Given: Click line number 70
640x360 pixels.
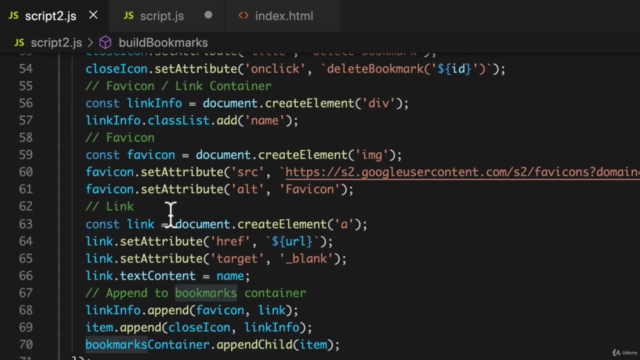Looking at the screenshot, I should coord(26,345).
